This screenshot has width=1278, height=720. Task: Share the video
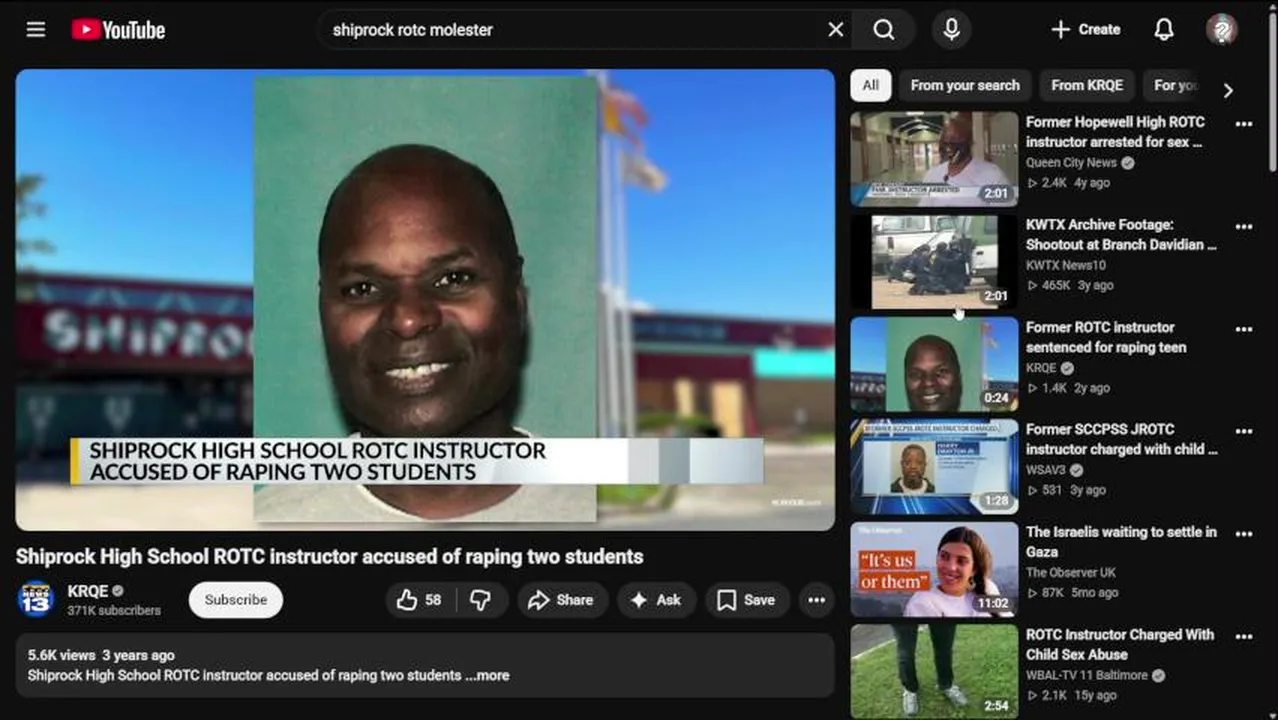561,600
